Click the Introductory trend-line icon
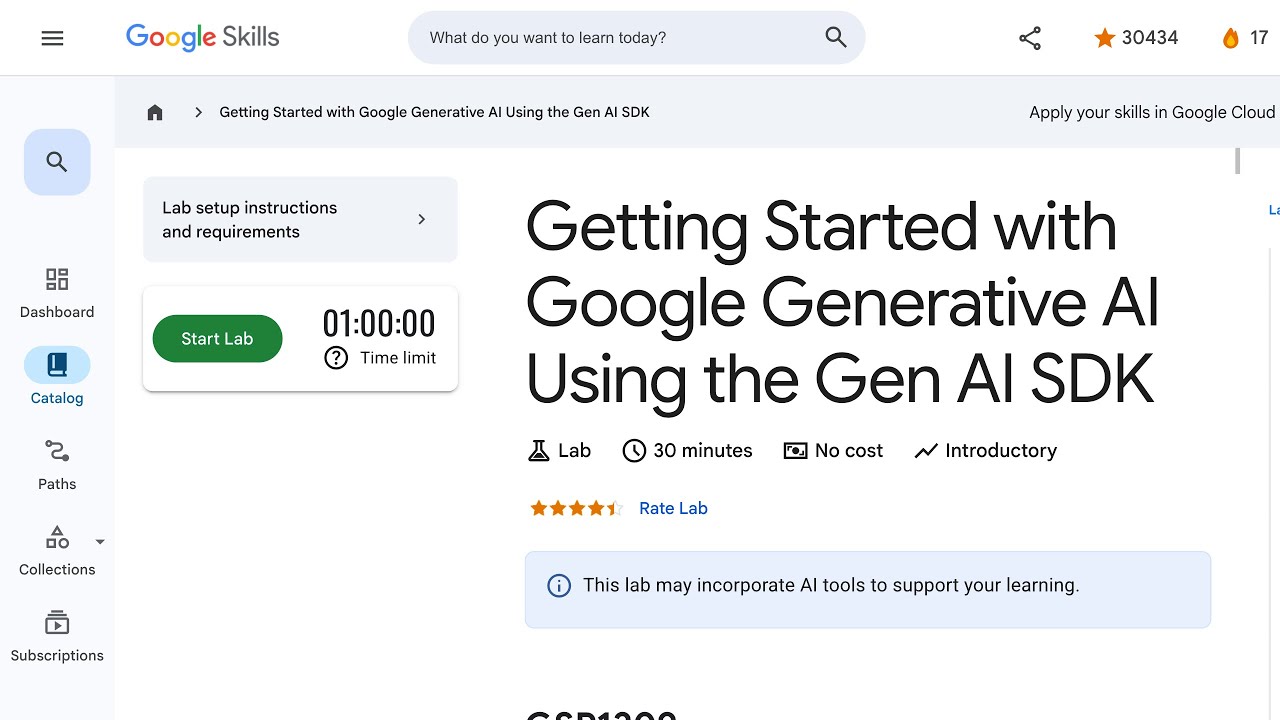This screenshot has height=720, width=1280. [x=926, y=451]
